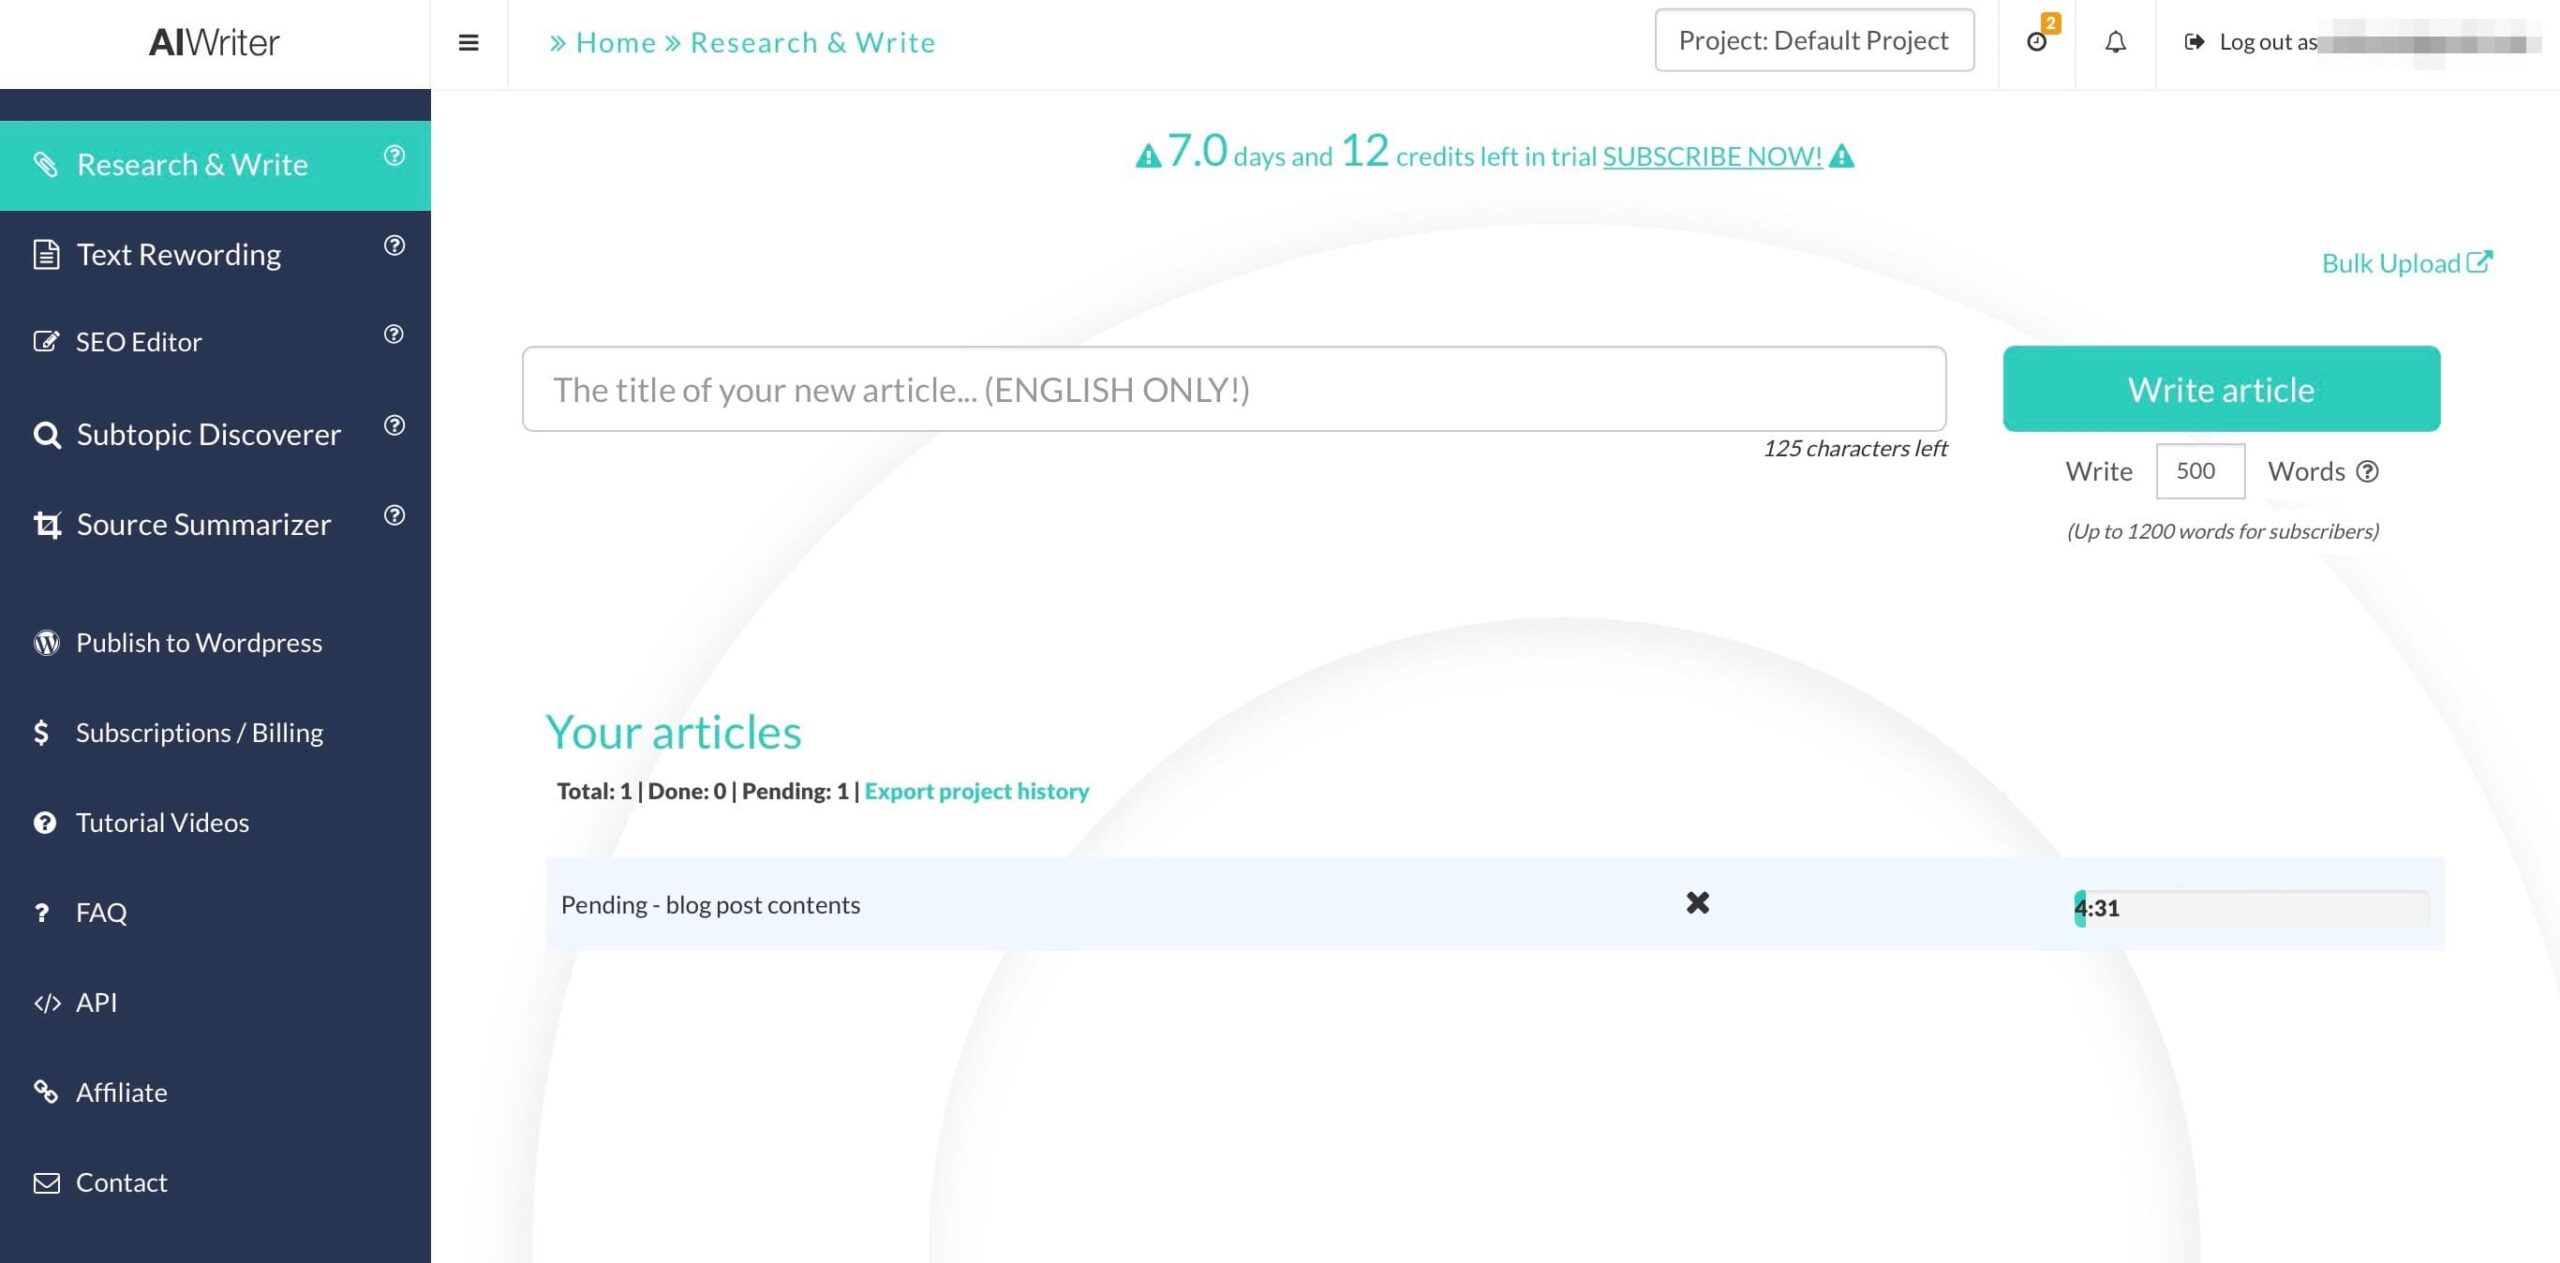Open help icon beside SEO Editor

point(394,335)
